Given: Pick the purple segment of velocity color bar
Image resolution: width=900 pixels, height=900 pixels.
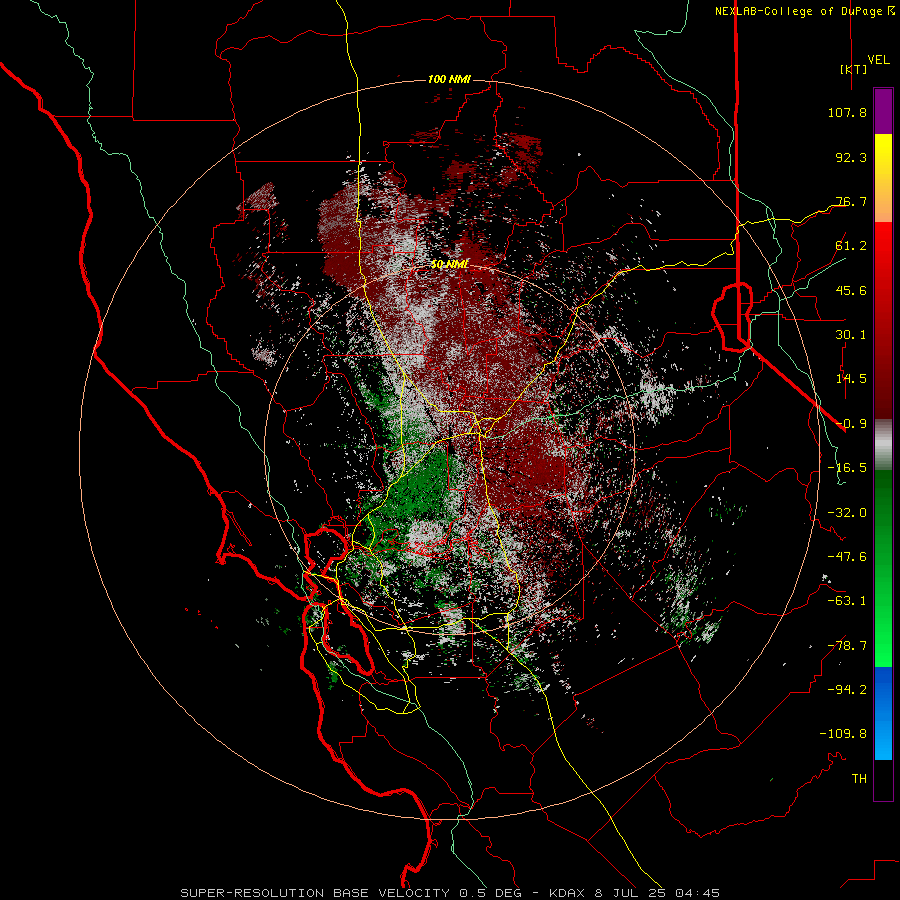Looking at the screenshot, I should point(883,111).
